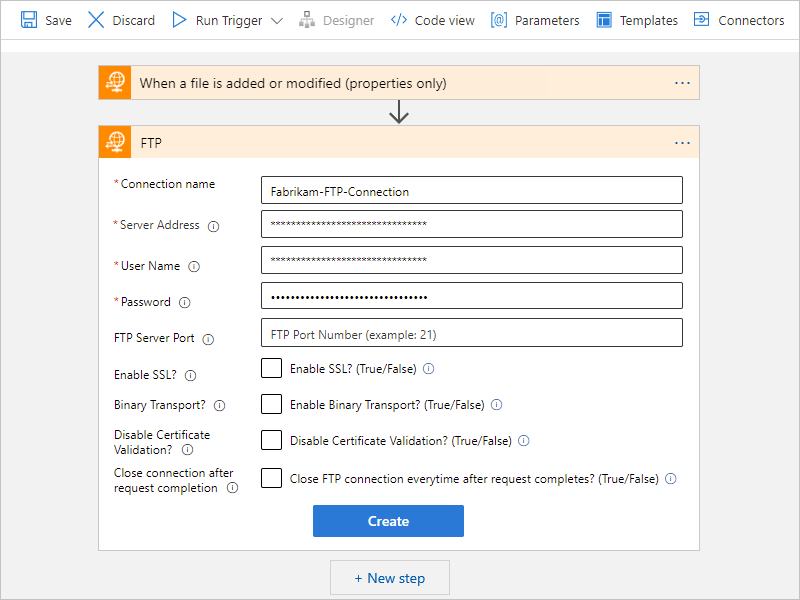Expand the Run Trigger dropdown arrow
This screenshot has height=600, width=800.
click(x=277, y=21)
